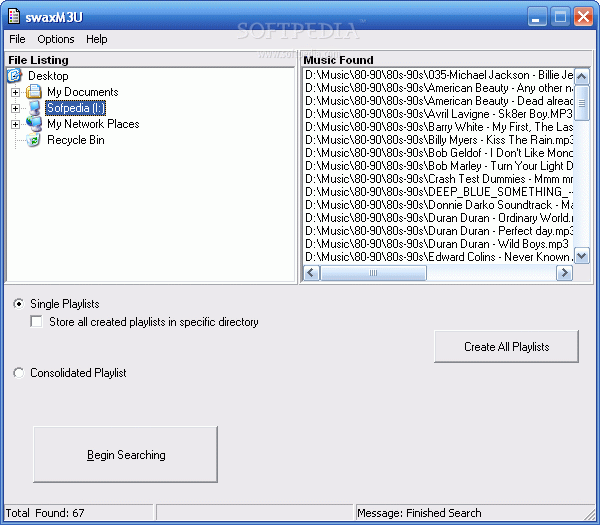Close the swaxM3U window
The width and height of the screenshot is (600, 525).
click(x=584, y=17)
